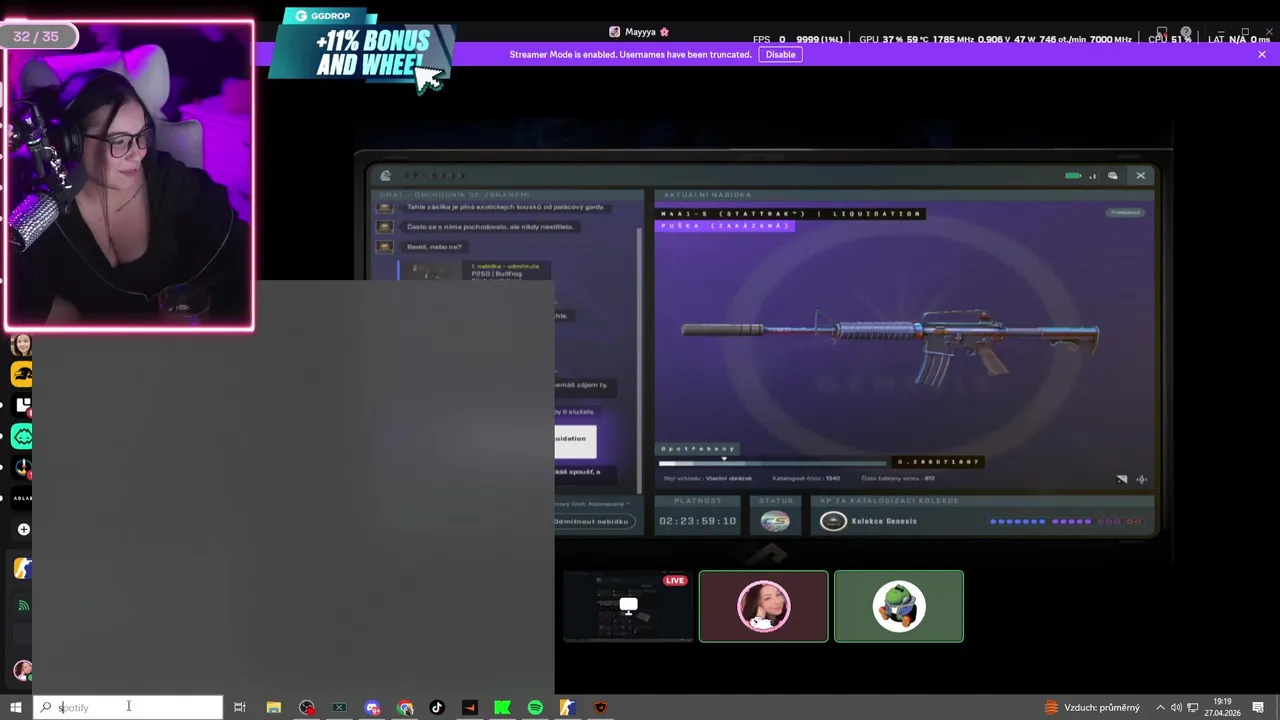
Task: Click the green battery indicator in terminal header
Action: click(1073, 176)
